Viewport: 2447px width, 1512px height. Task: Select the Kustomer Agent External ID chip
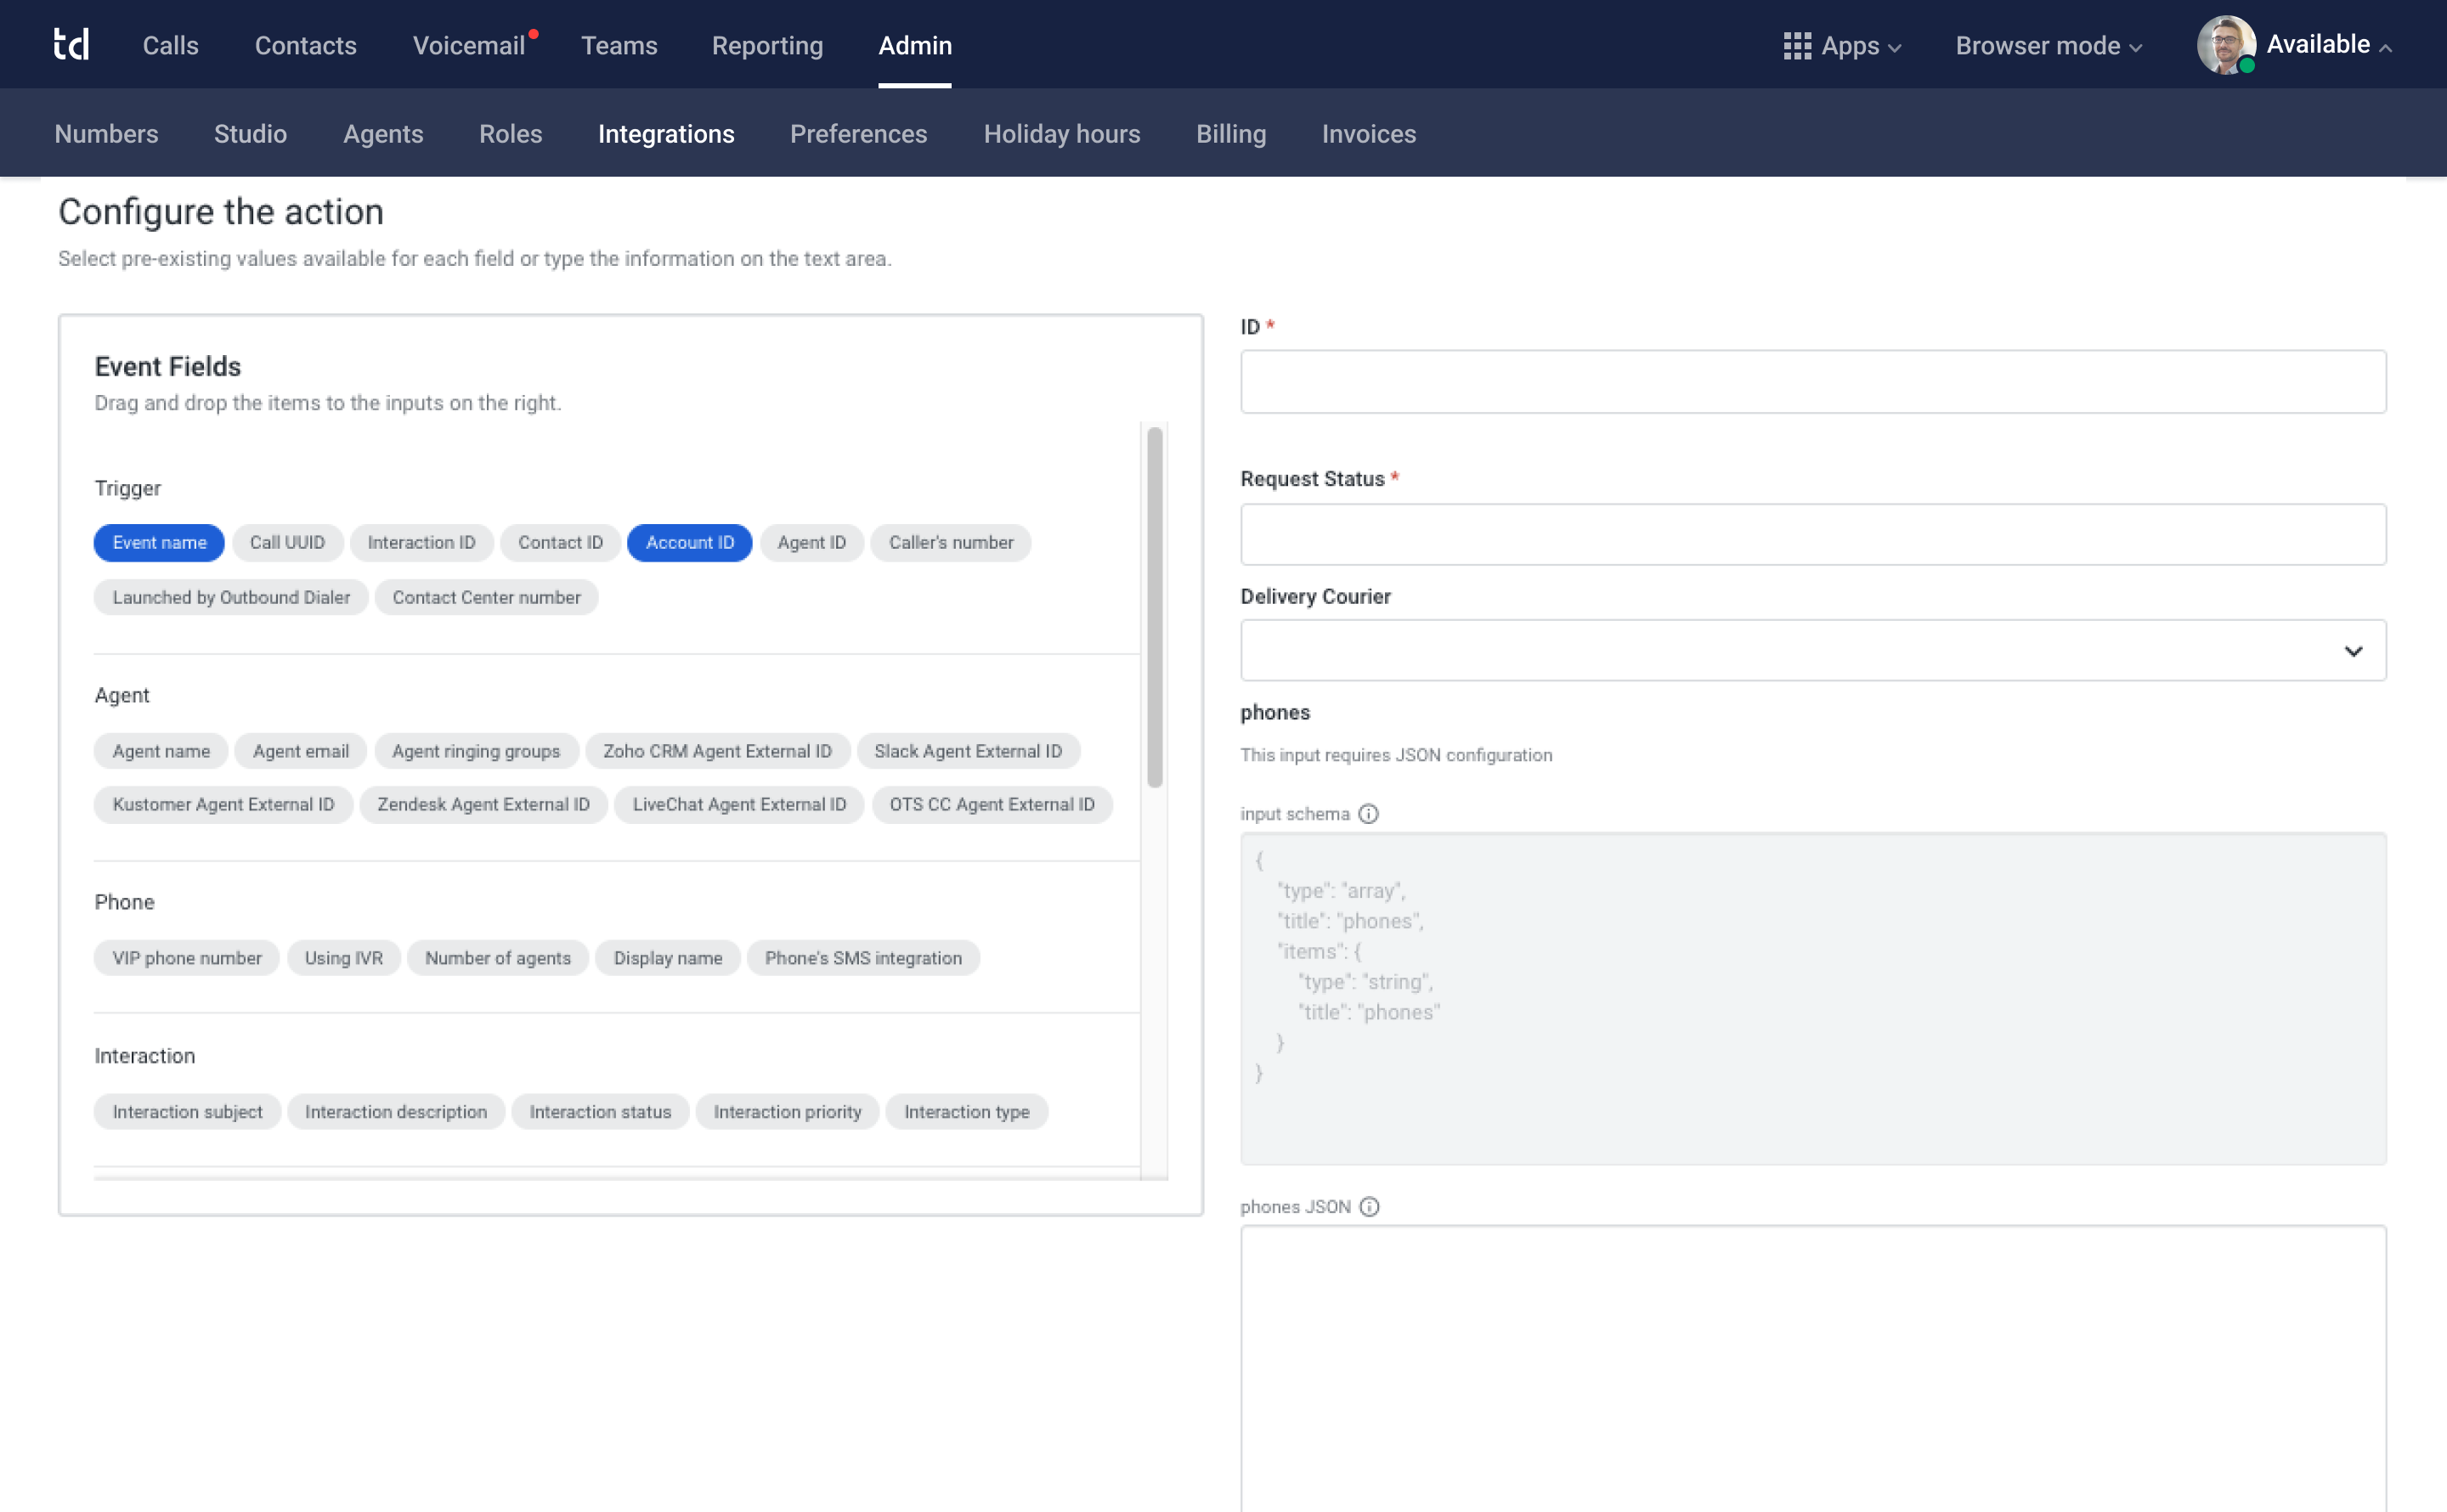pos(223,805)
